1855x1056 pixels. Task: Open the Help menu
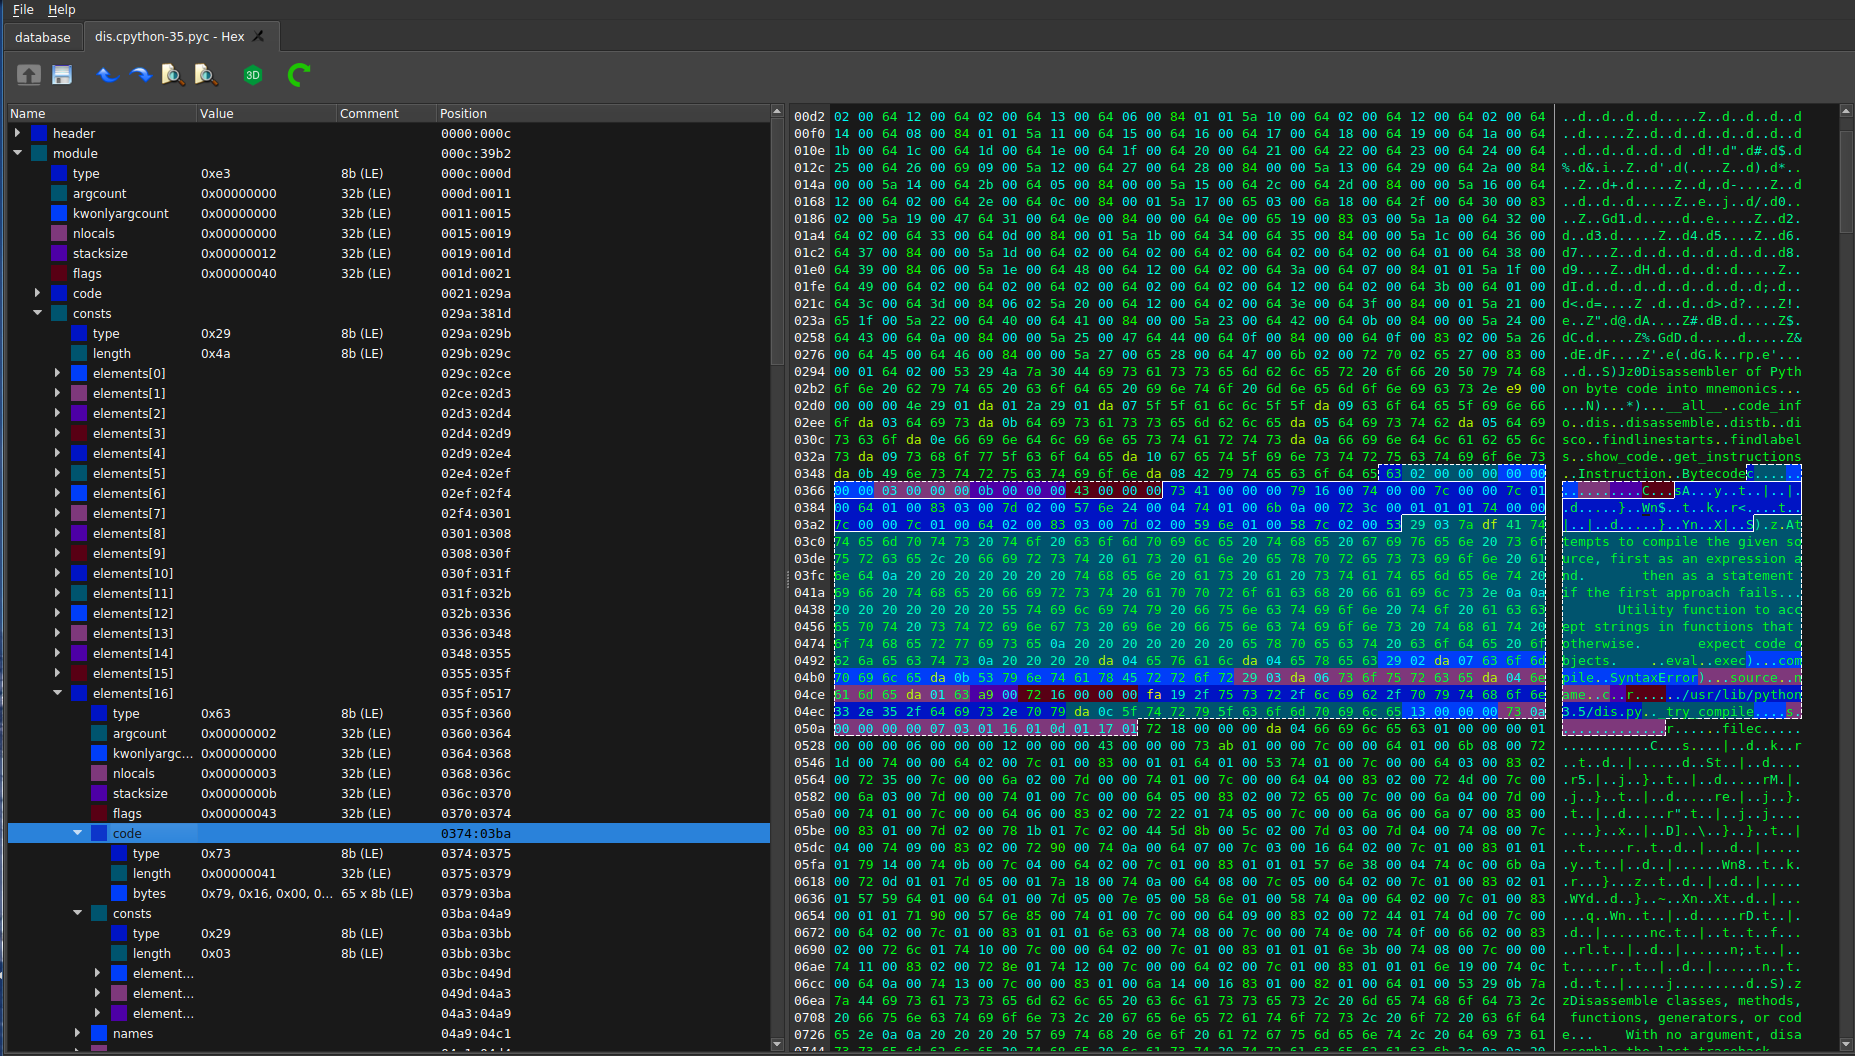62,9
